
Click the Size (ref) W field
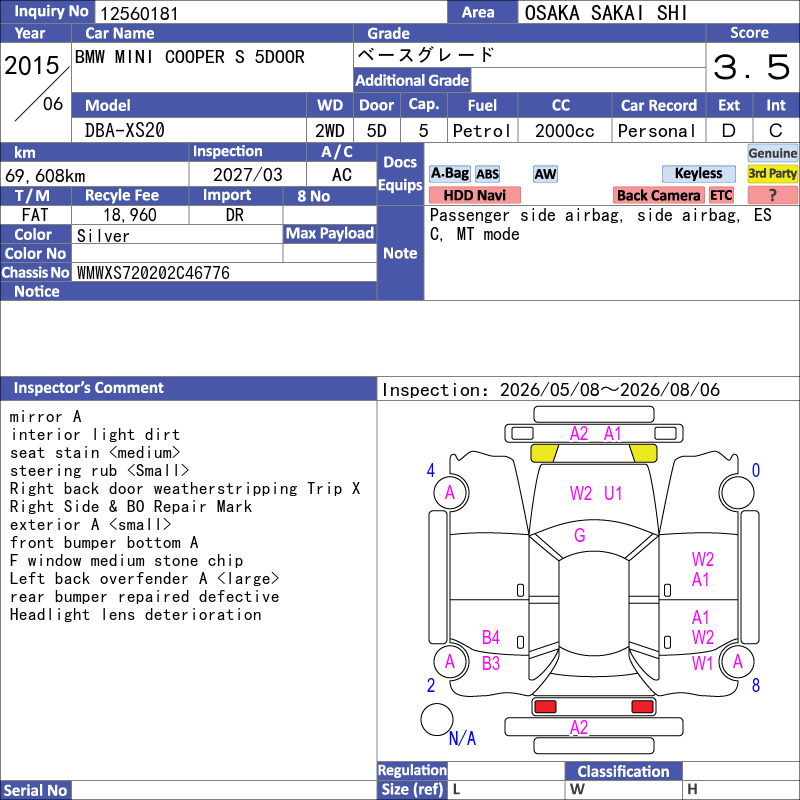tap(623, 789)
